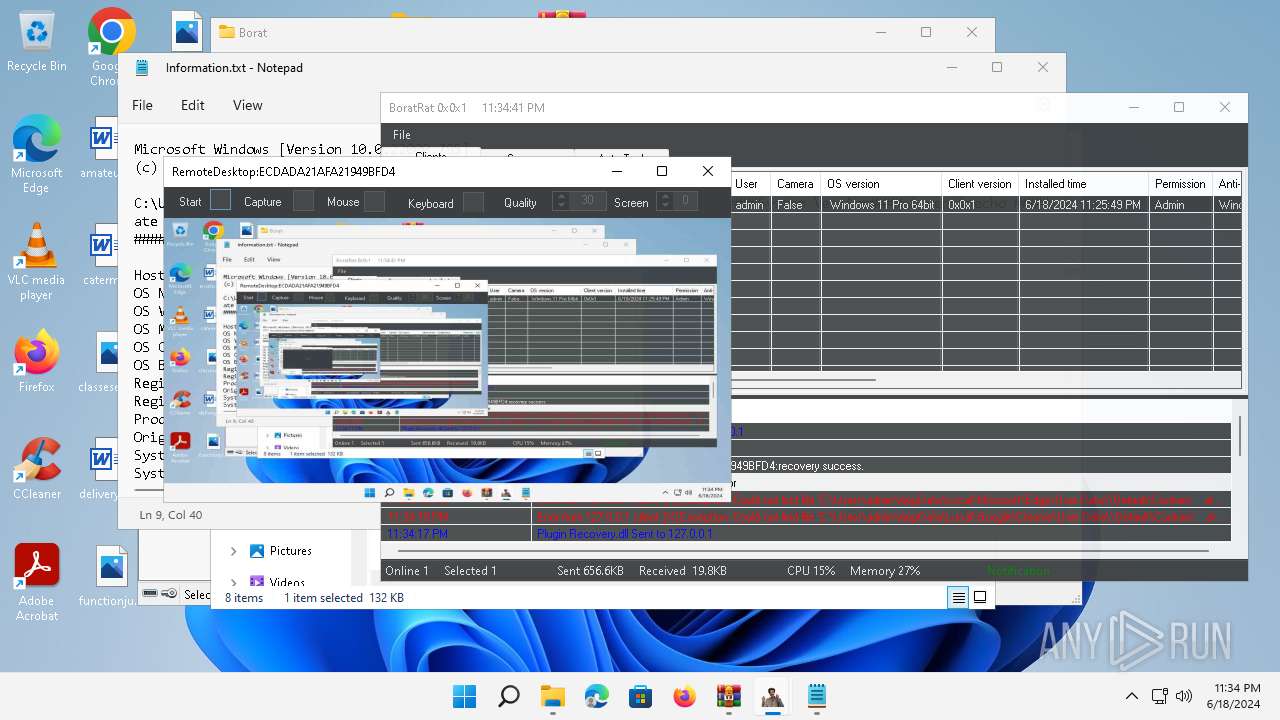Click the client list horizontal scrollbar
The width and height of the screenshot is (1280, 720).
(x=805, y=381)
